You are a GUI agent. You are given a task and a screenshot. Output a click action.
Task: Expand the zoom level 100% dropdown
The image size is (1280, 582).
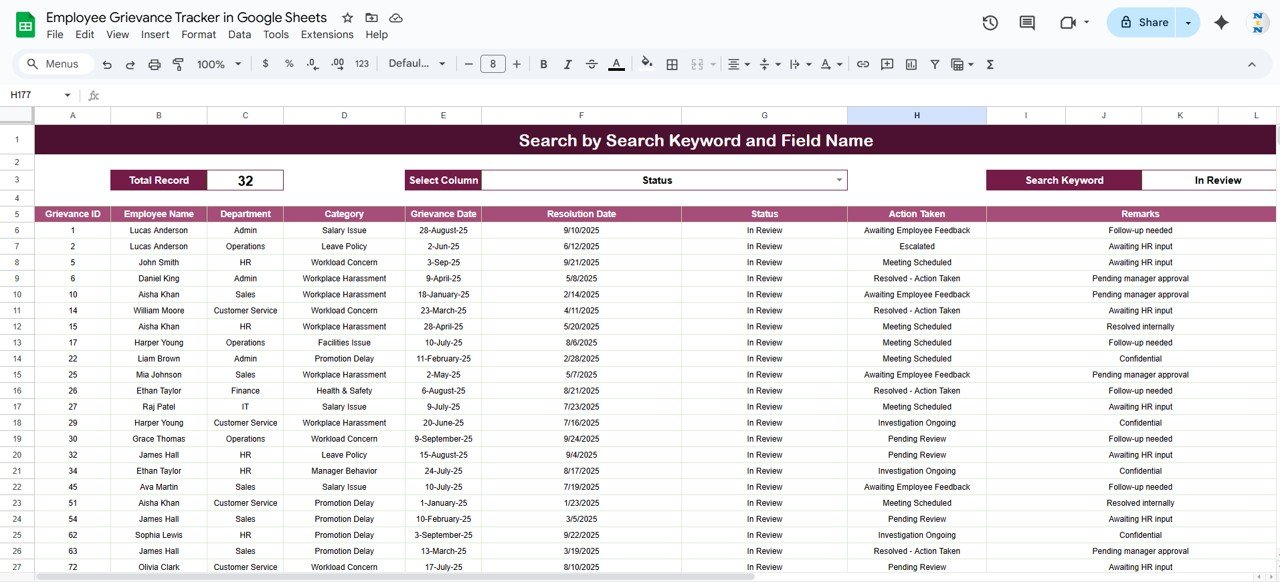pos(219,64)
